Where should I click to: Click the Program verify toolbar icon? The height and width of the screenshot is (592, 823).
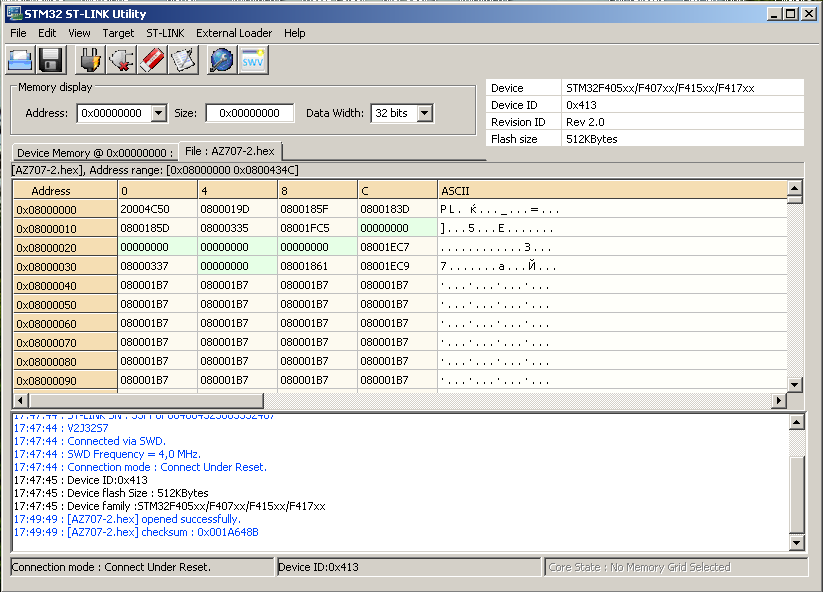(x=181, y=60)
